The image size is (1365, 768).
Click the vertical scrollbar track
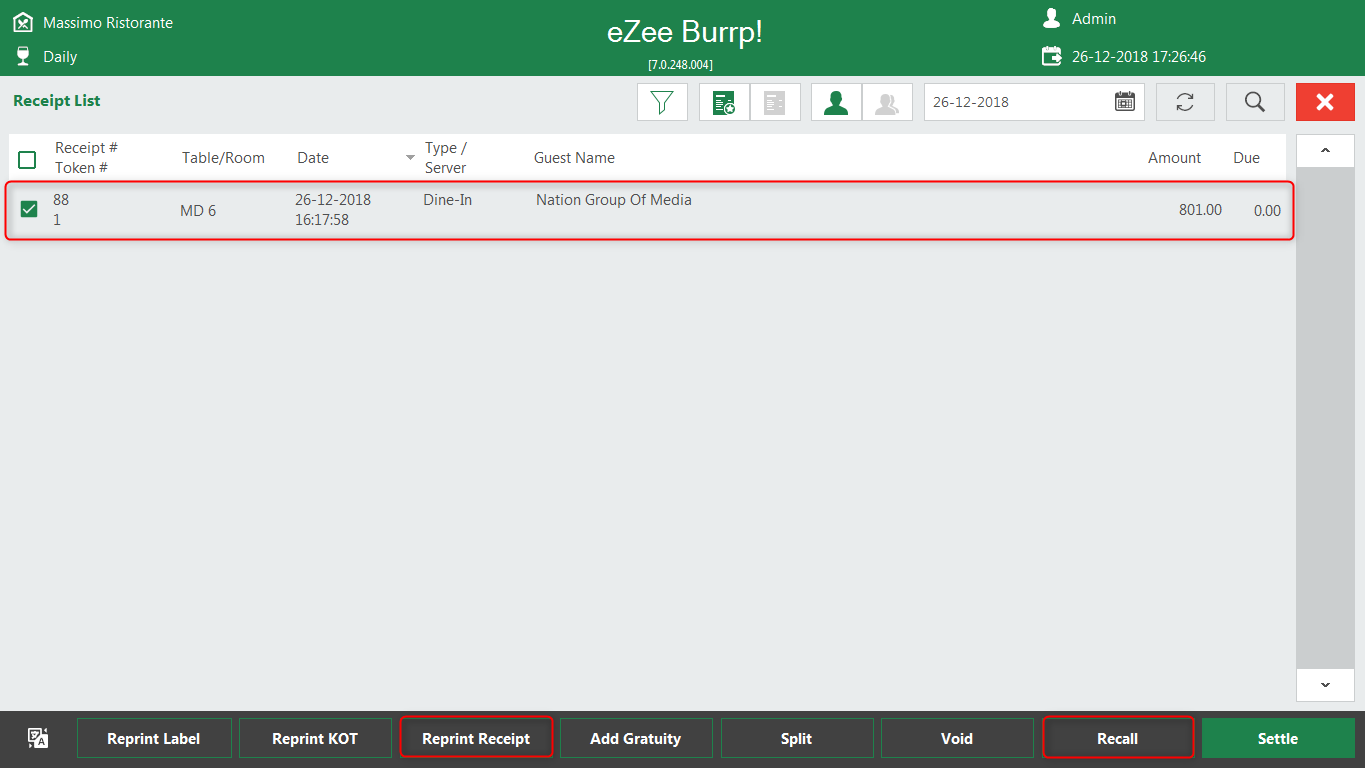1325,418
